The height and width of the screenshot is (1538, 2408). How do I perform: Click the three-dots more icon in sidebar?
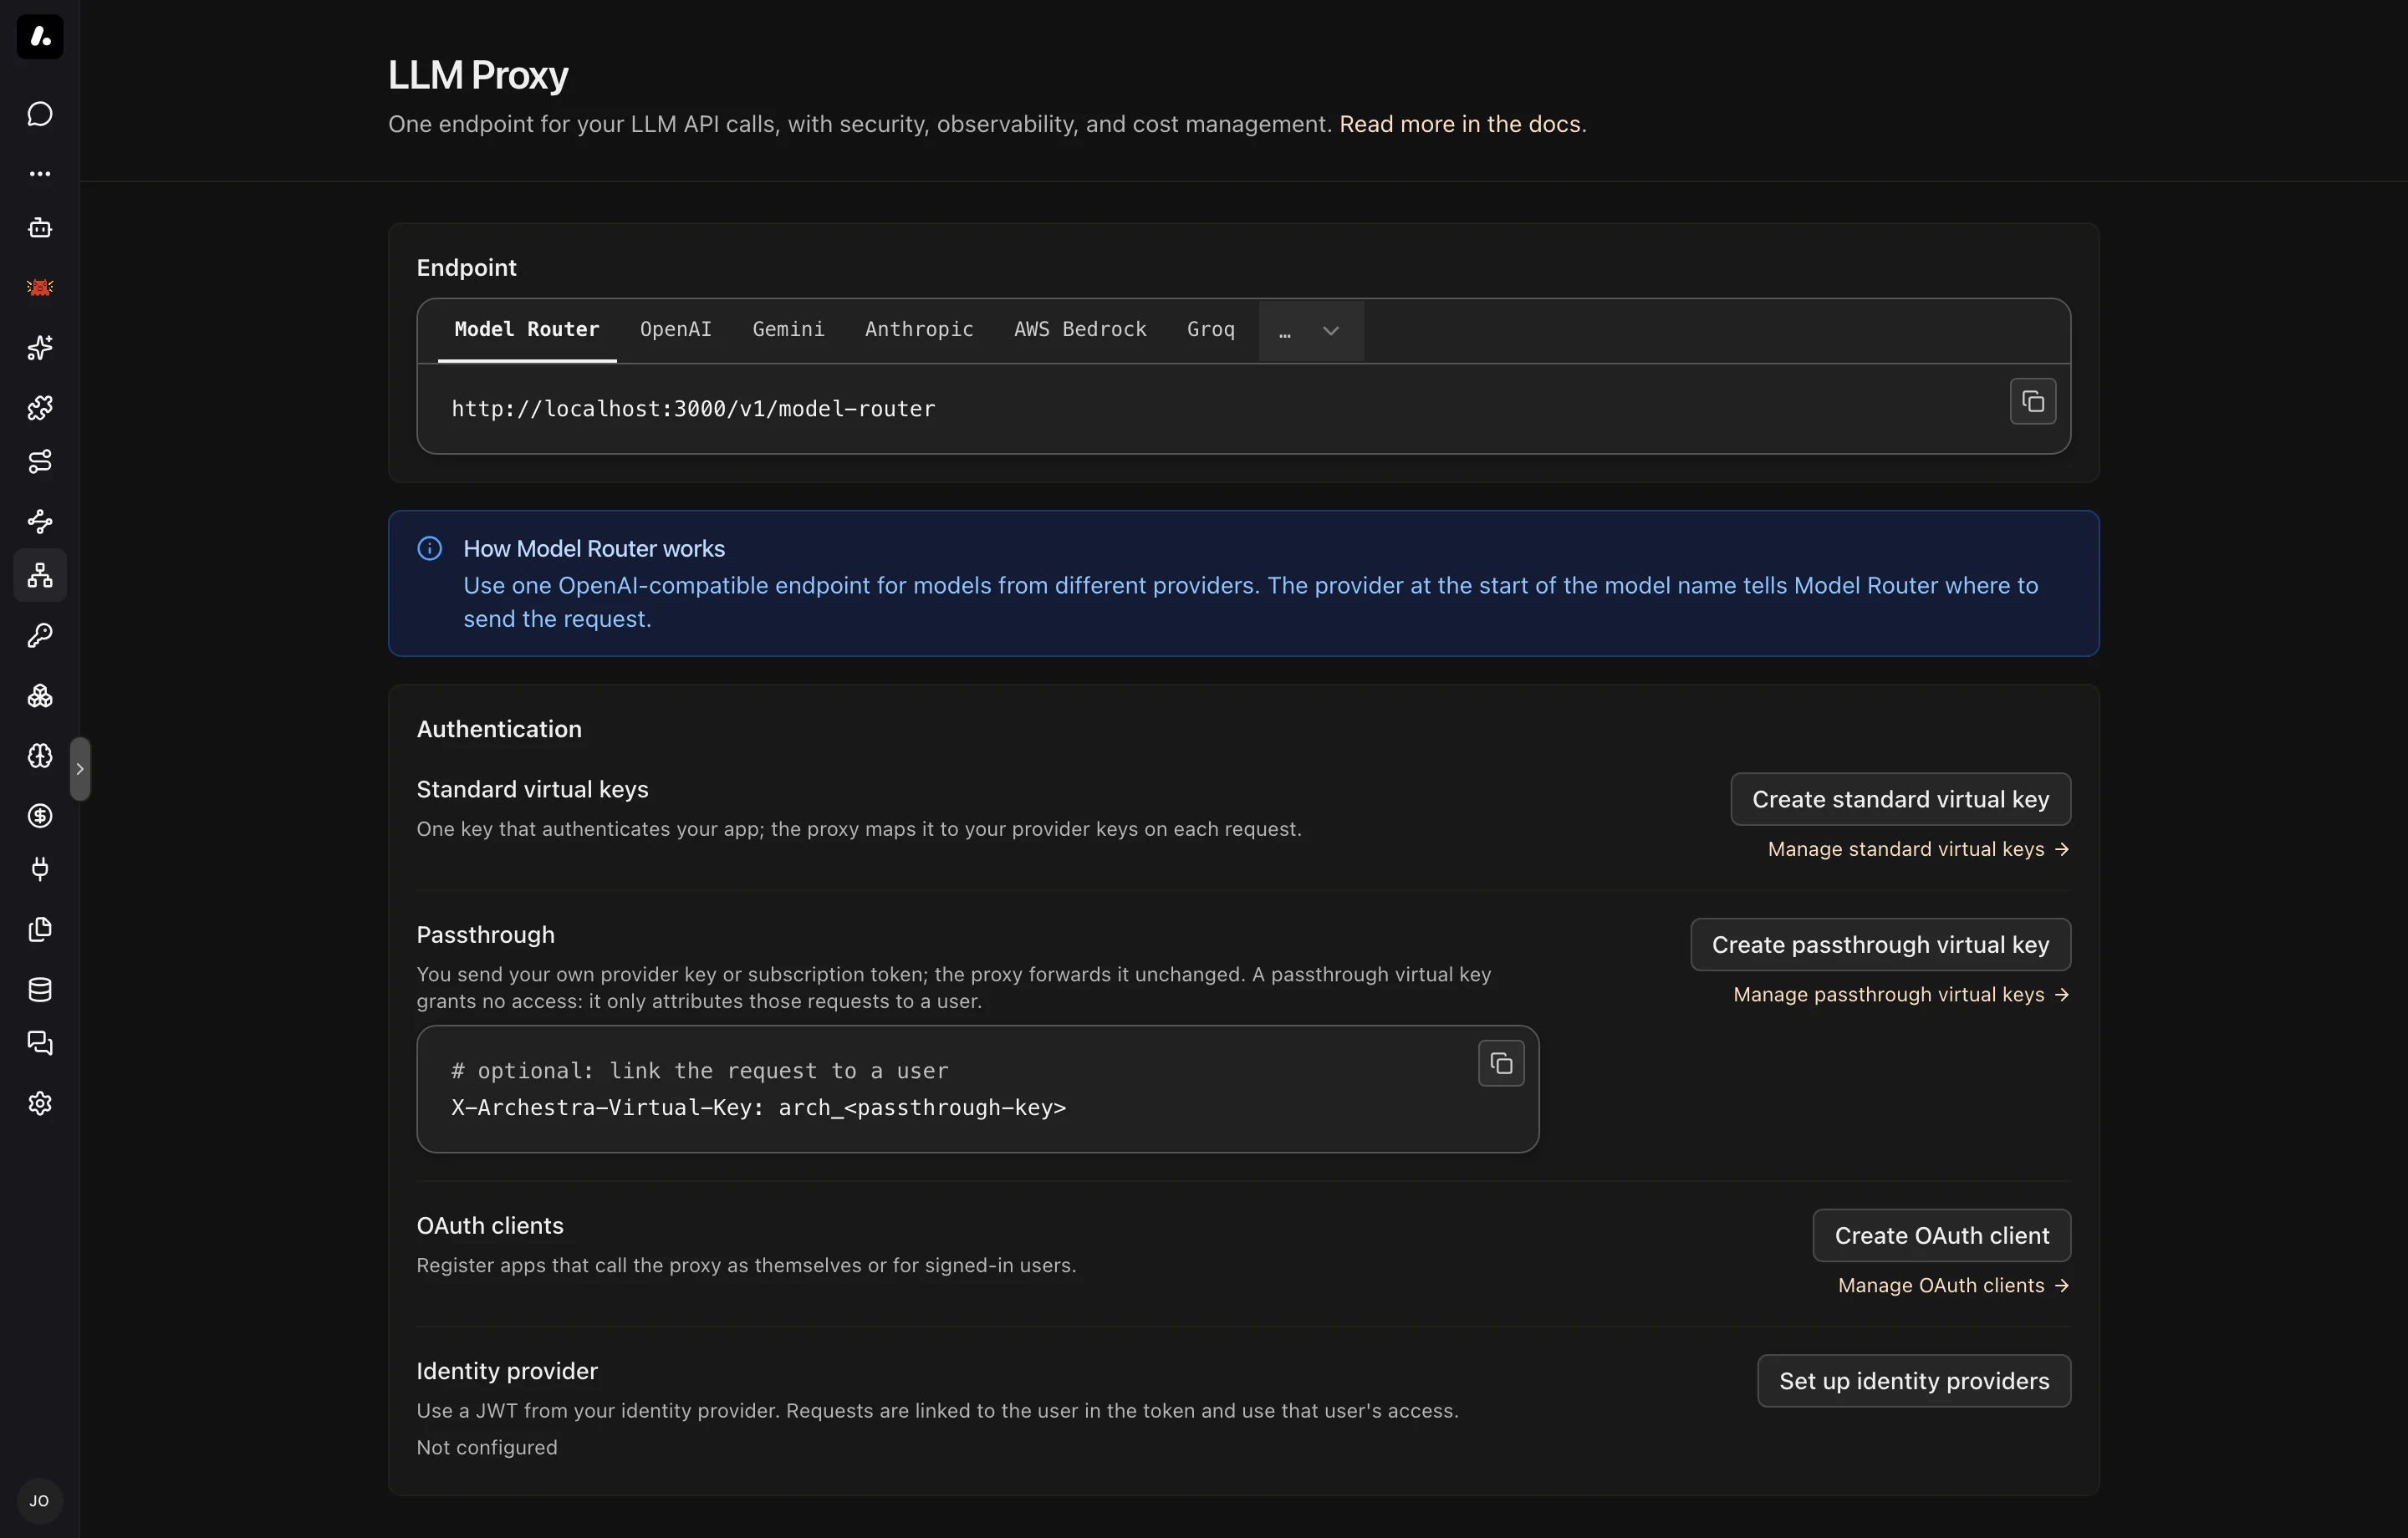click(x=40, y=174)
